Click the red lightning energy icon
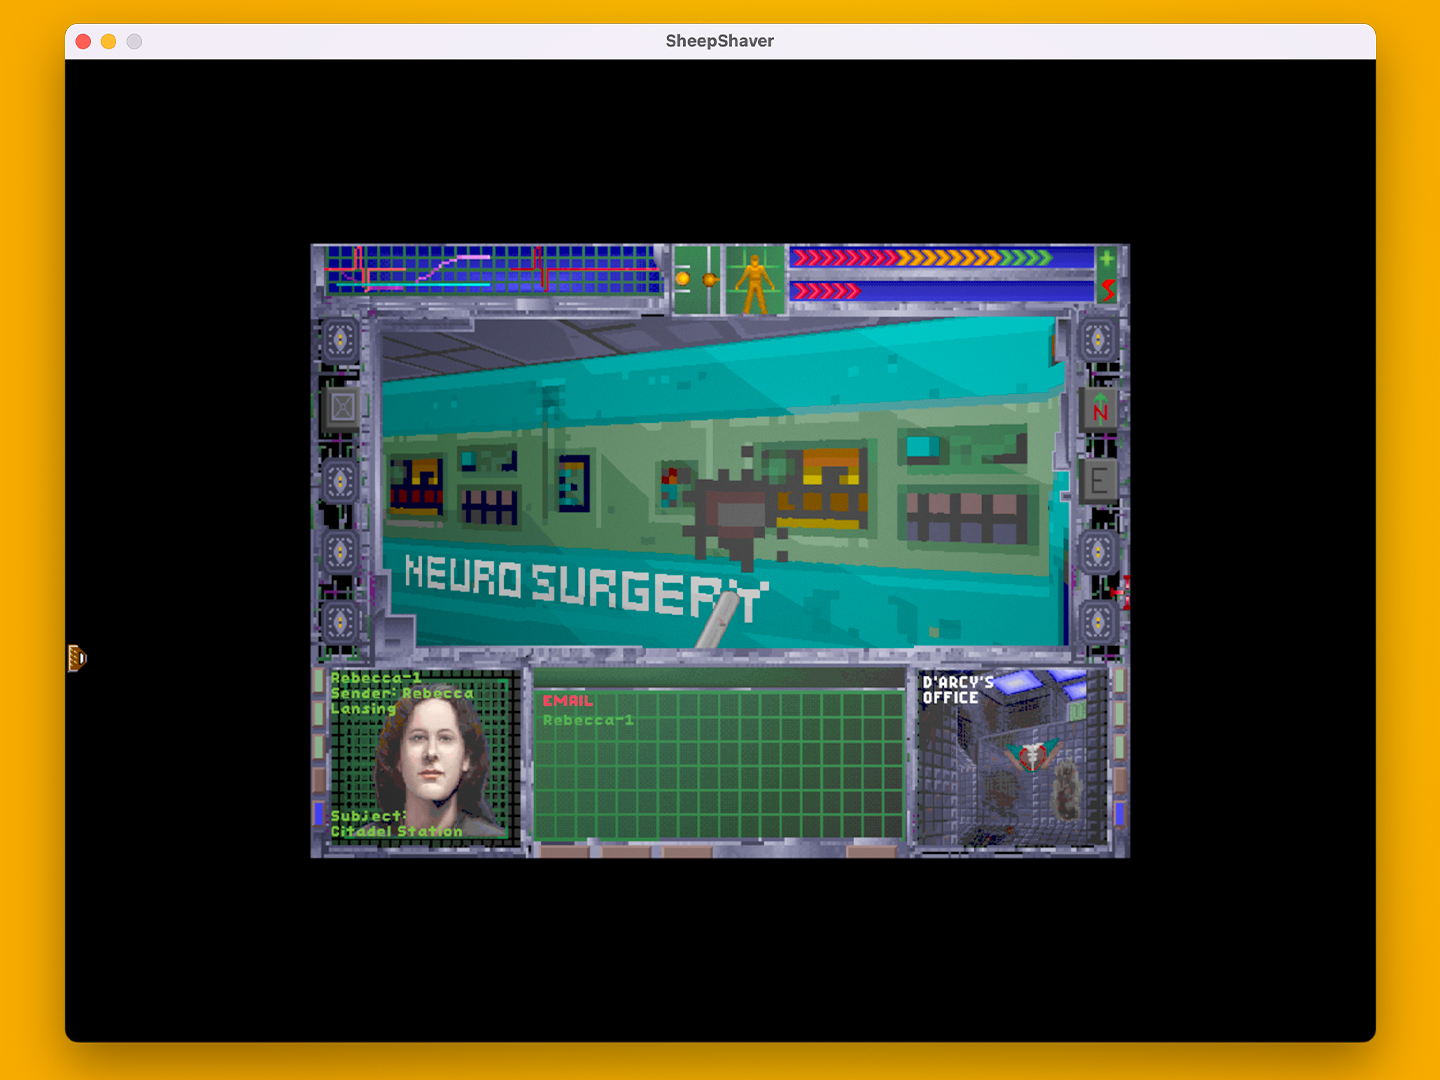Image resolution: width=1440 pixels, height=1080 pixels. (1107, 291)
